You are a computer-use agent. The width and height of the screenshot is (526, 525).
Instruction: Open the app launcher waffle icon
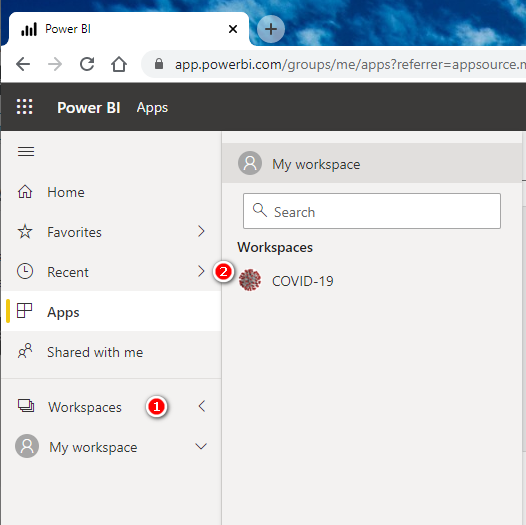coord(25,107)
